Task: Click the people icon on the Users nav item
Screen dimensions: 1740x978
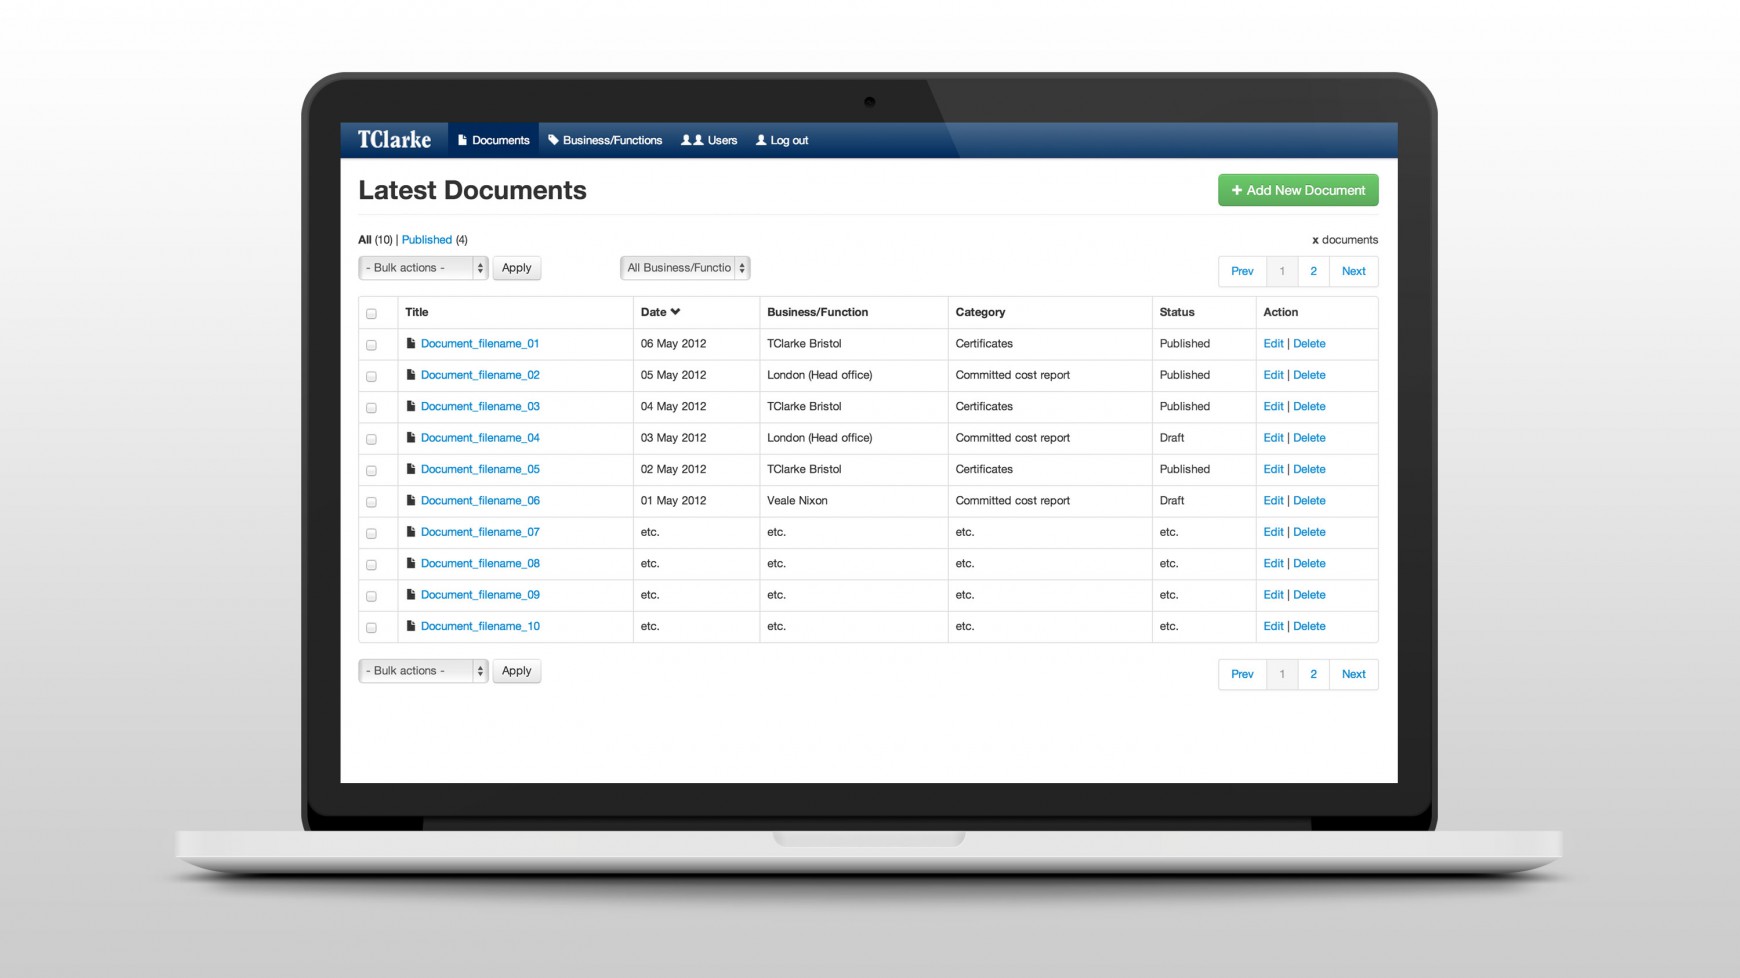Action: tap(690, 140)
